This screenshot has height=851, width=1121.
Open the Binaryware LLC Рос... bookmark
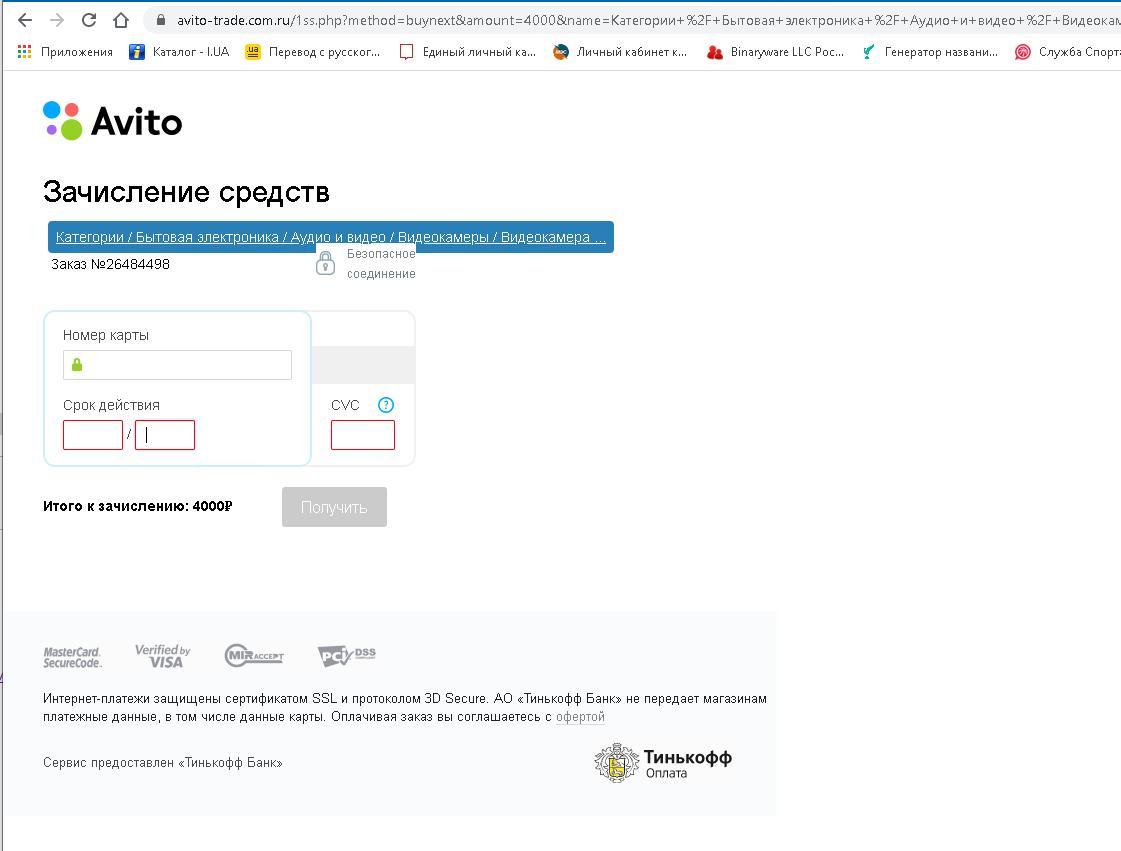click(775, 51)
